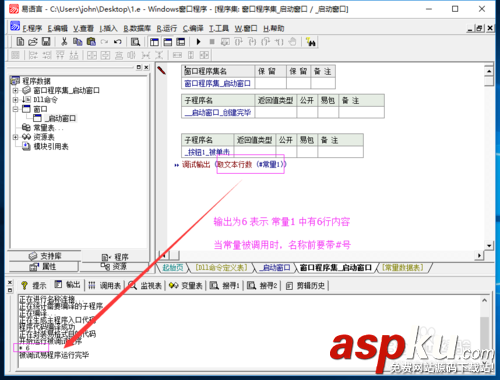Switch to the 变量表 tab

click(186, 285)
